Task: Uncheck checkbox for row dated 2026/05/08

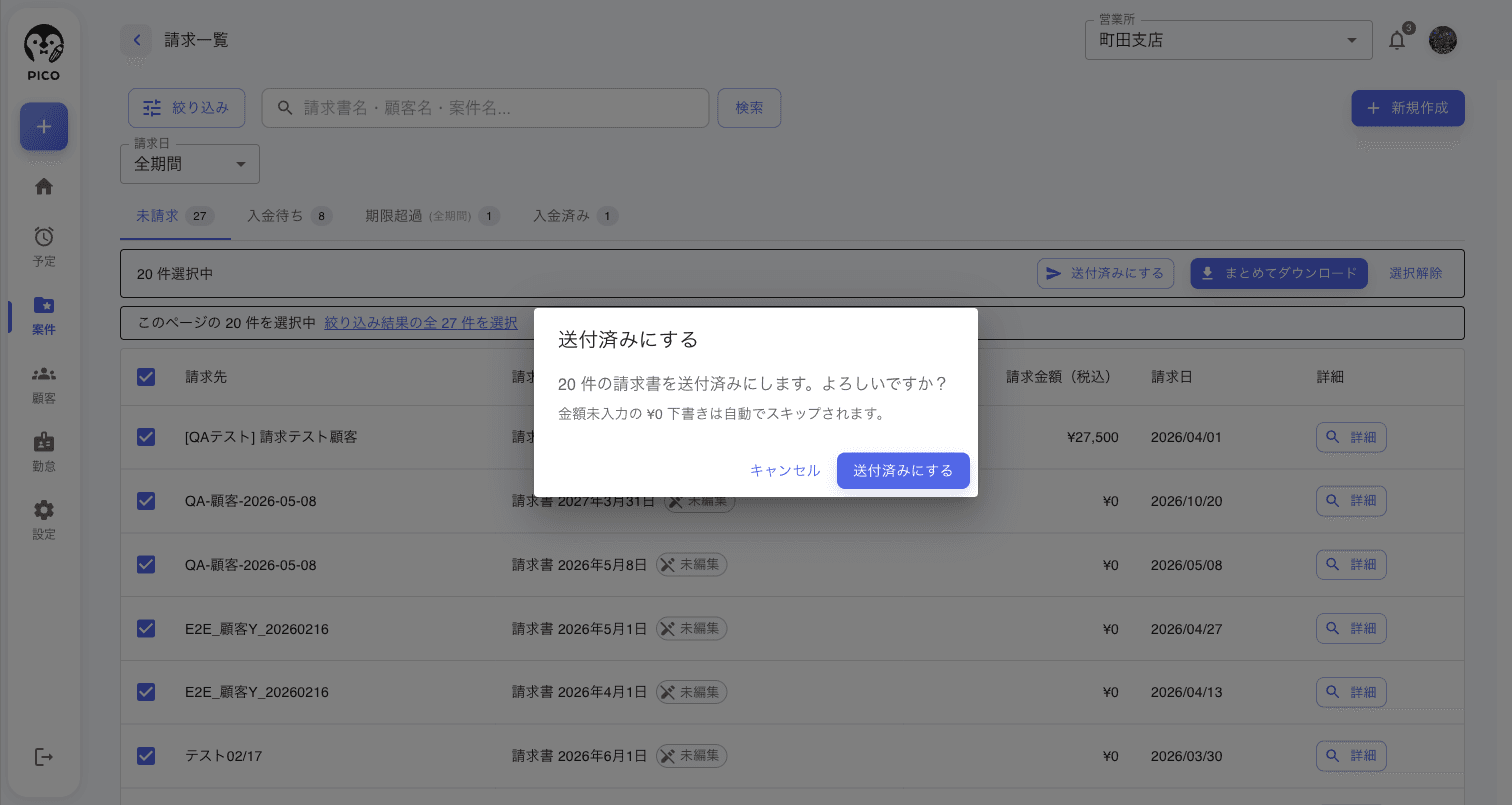Action: 146,564
